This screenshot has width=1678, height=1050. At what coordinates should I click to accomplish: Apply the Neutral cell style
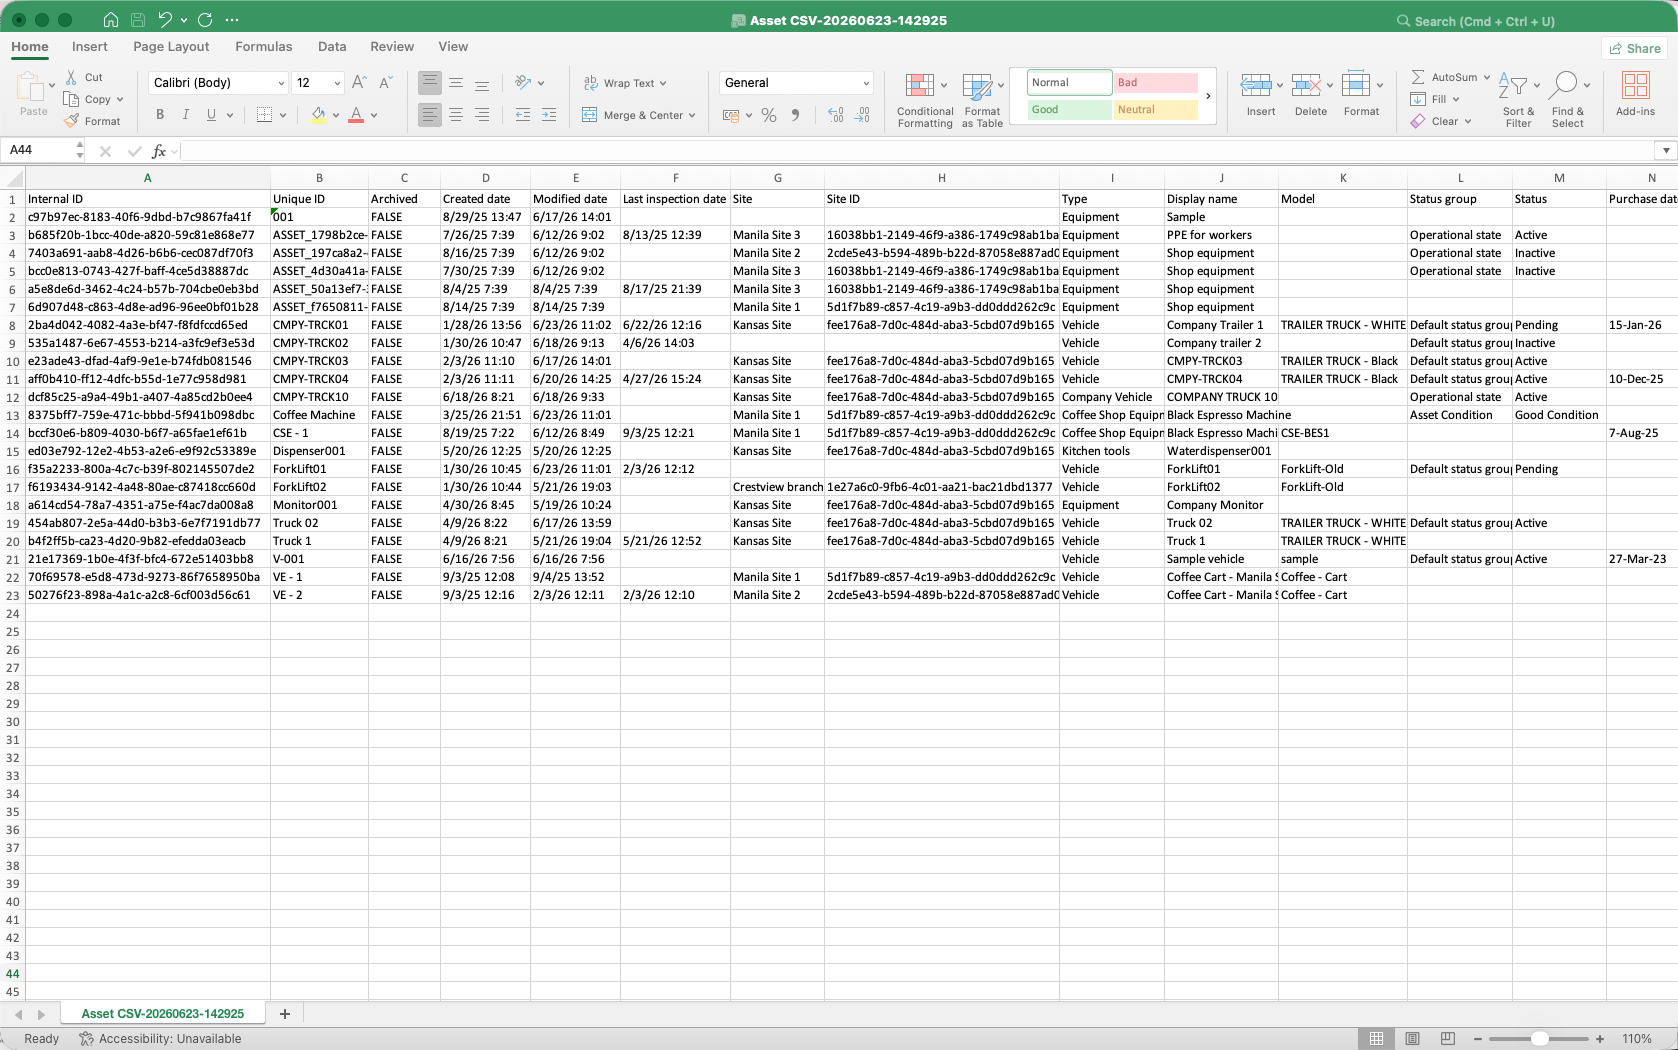pyautogui.click(x=1156, y=110)
